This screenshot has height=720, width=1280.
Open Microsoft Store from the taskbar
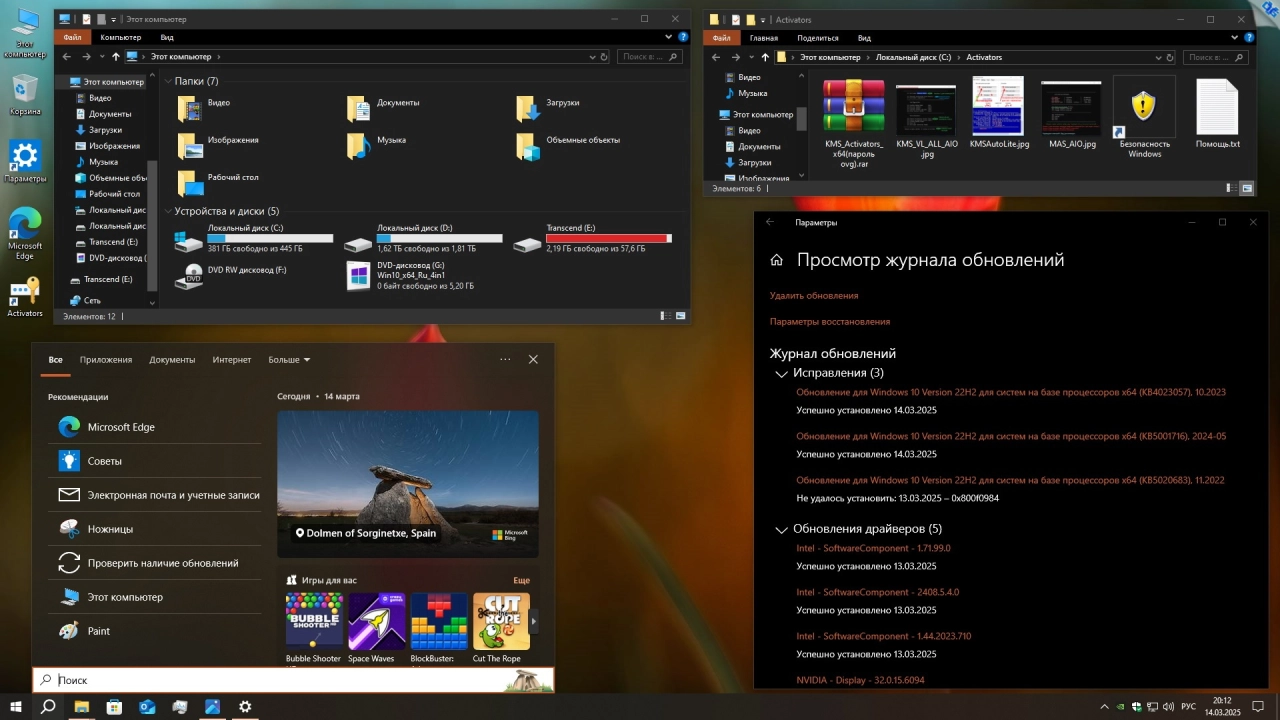(114, 706)
